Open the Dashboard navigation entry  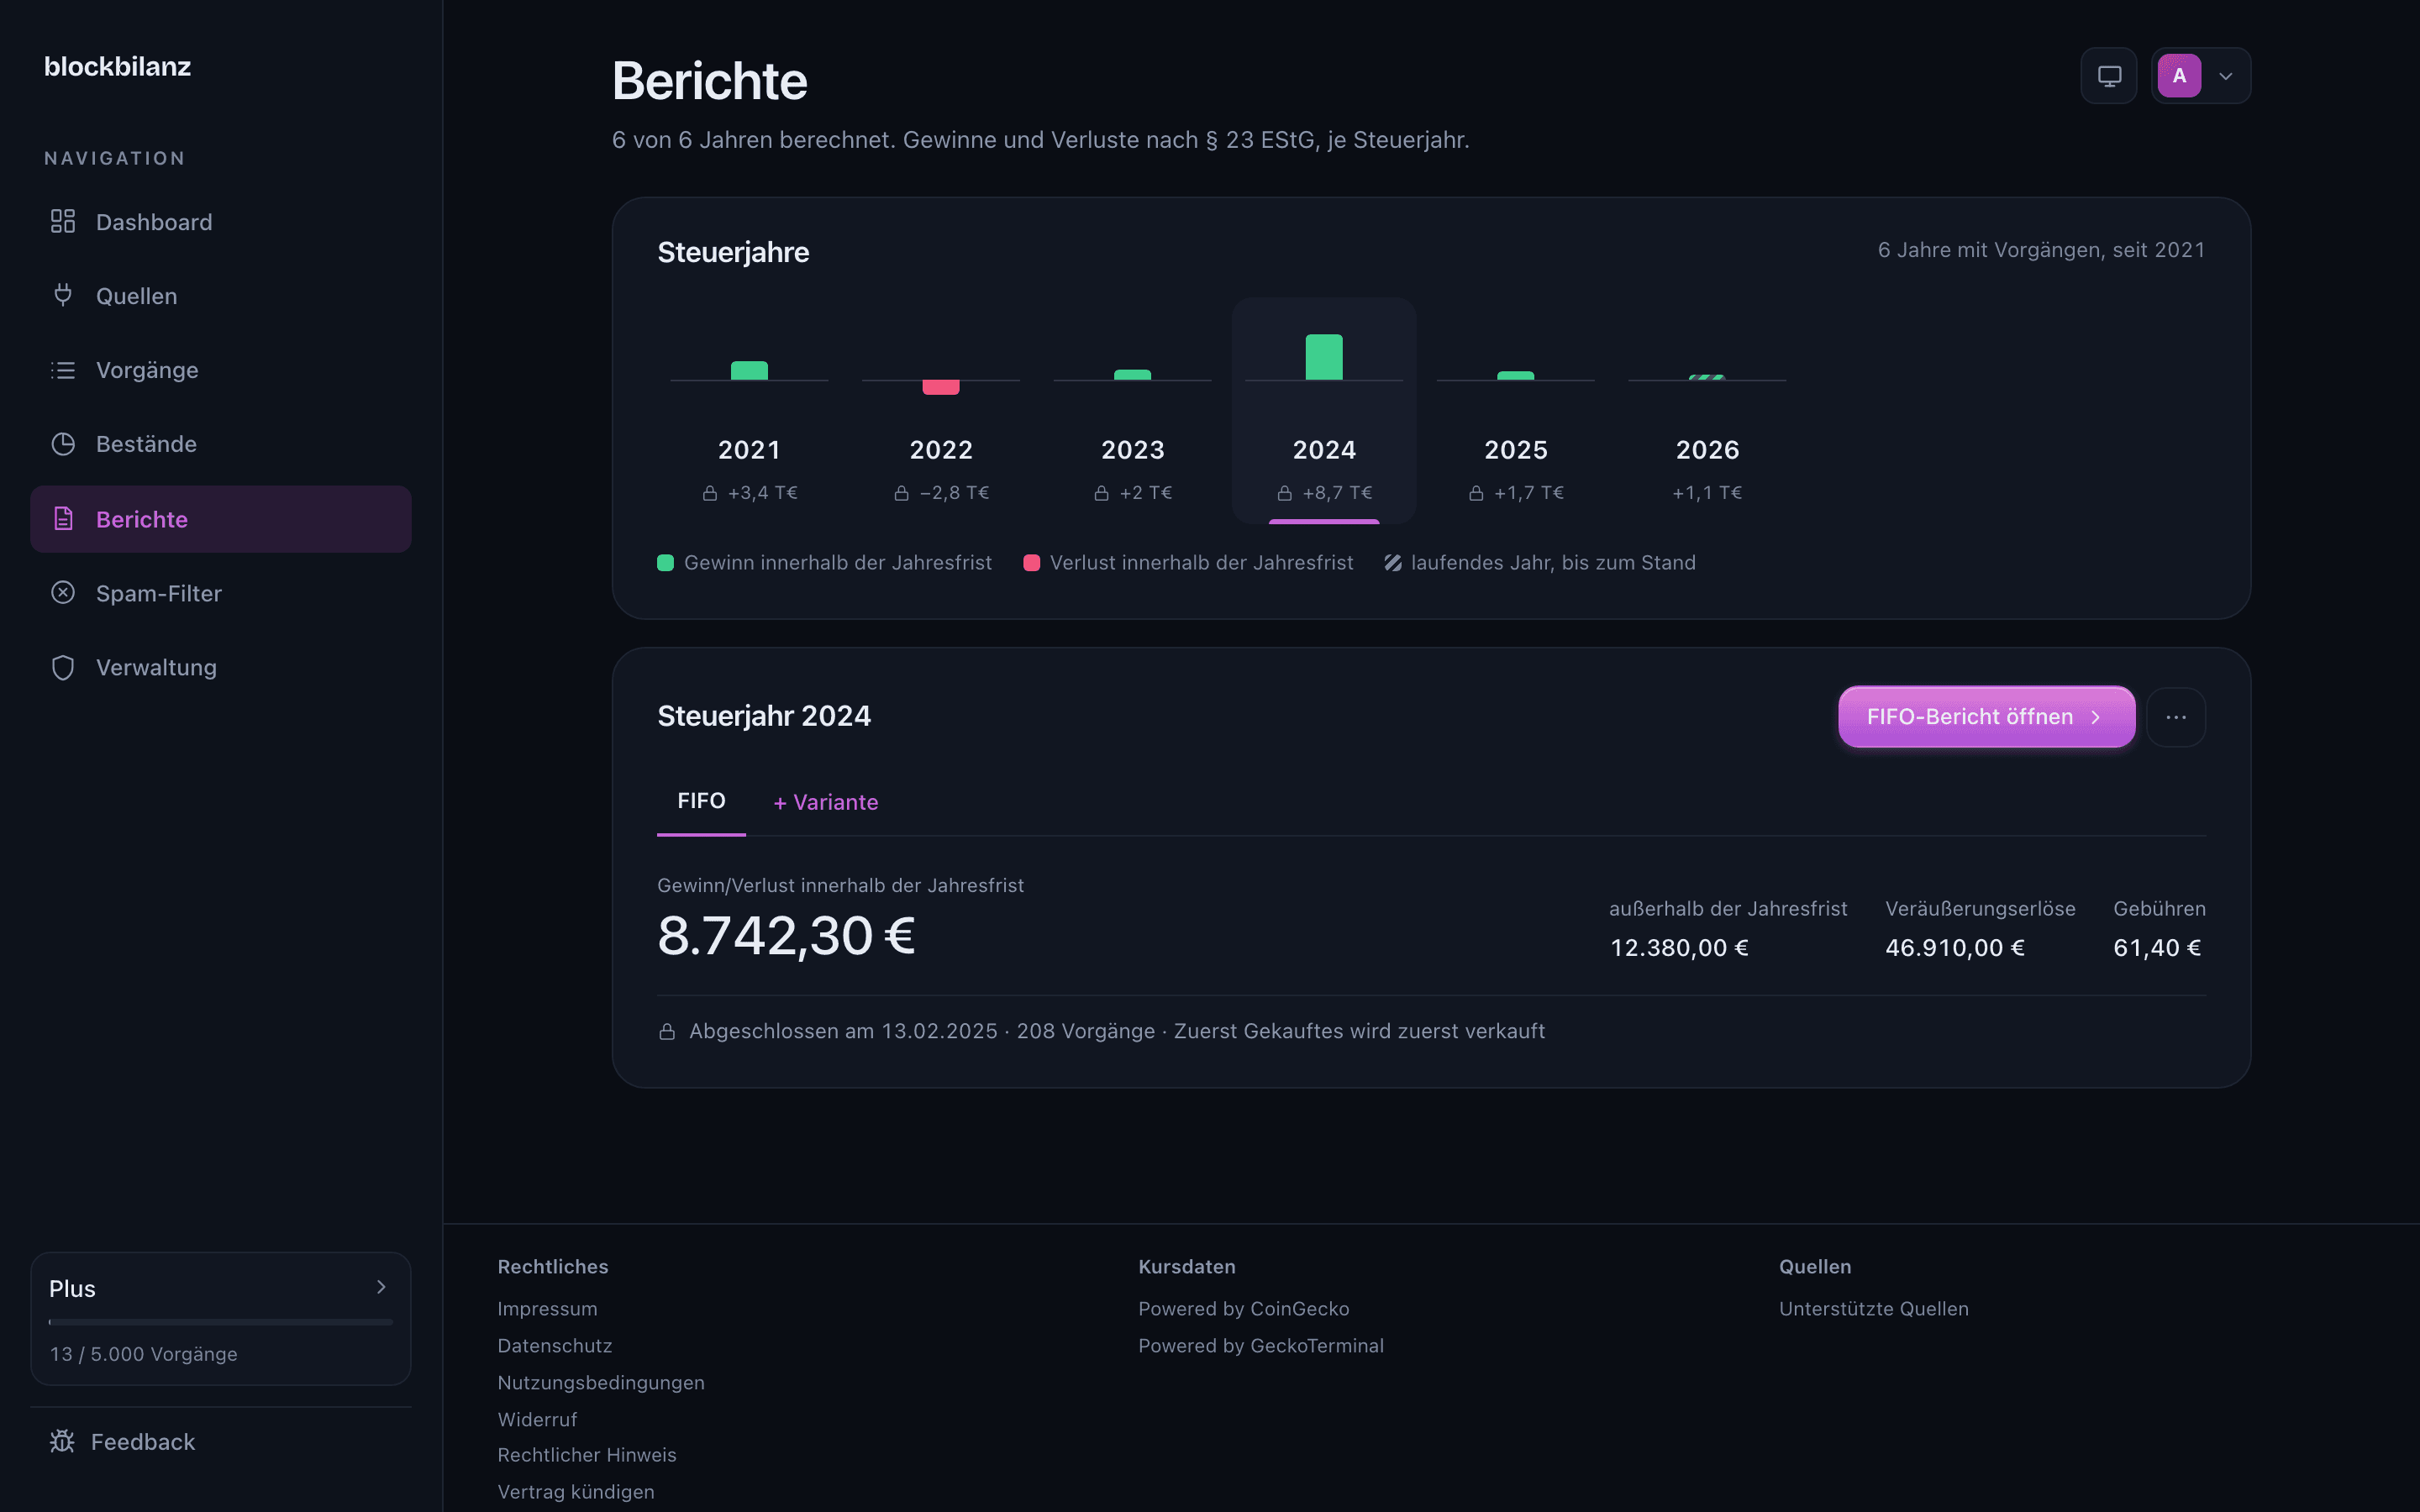(221, 222)
